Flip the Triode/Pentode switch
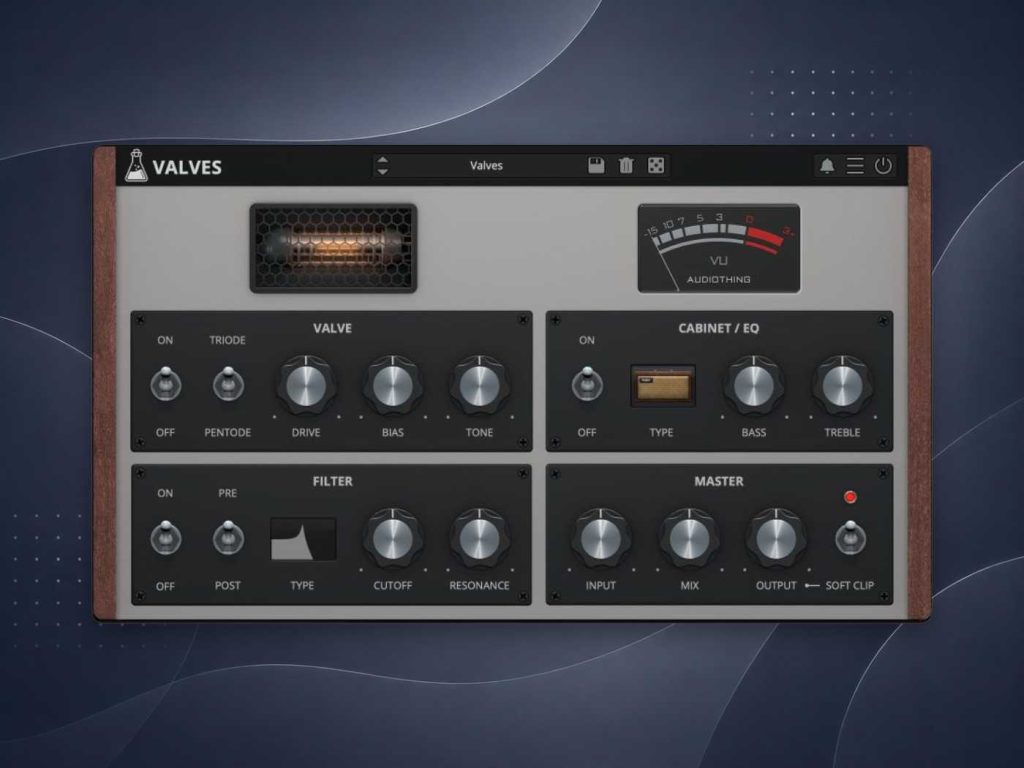 [x=227, y=383]
